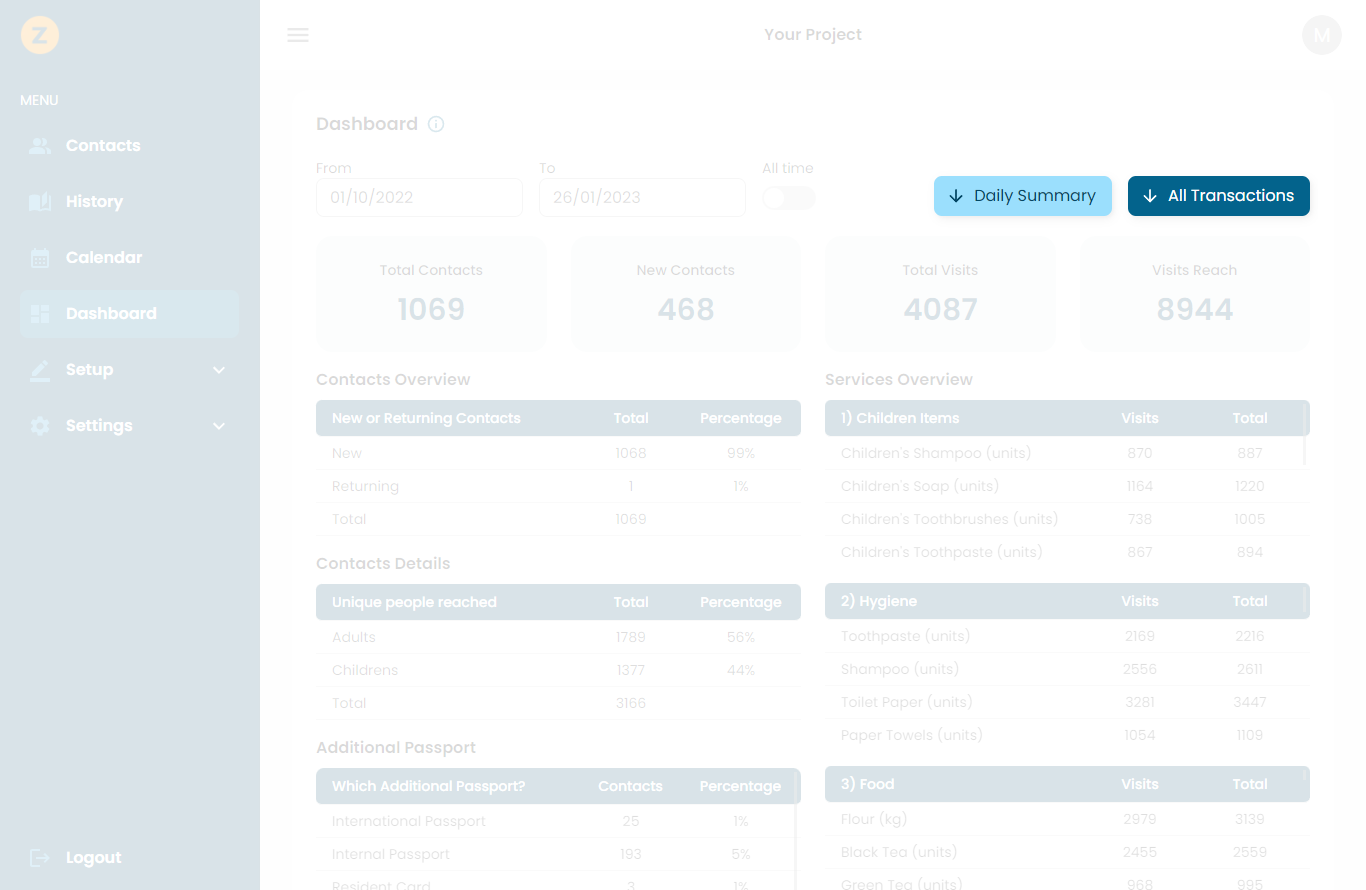Open the hamburger navigation menu

(297, 34)
